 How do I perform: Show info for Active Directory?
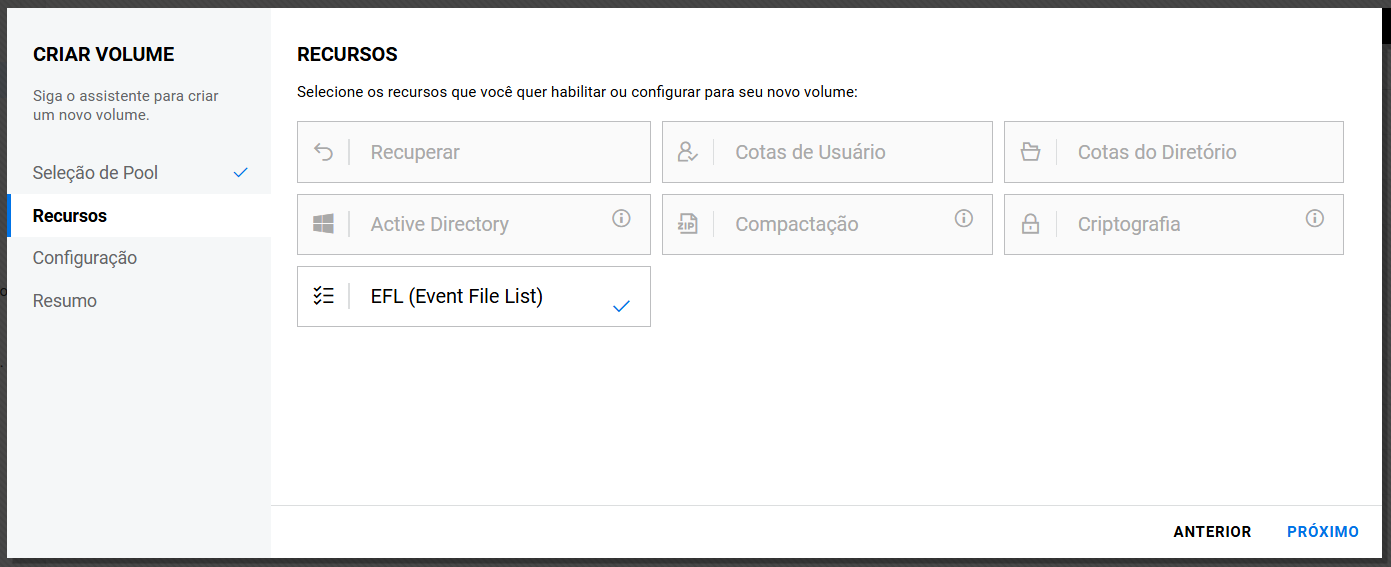click(621, 218)
